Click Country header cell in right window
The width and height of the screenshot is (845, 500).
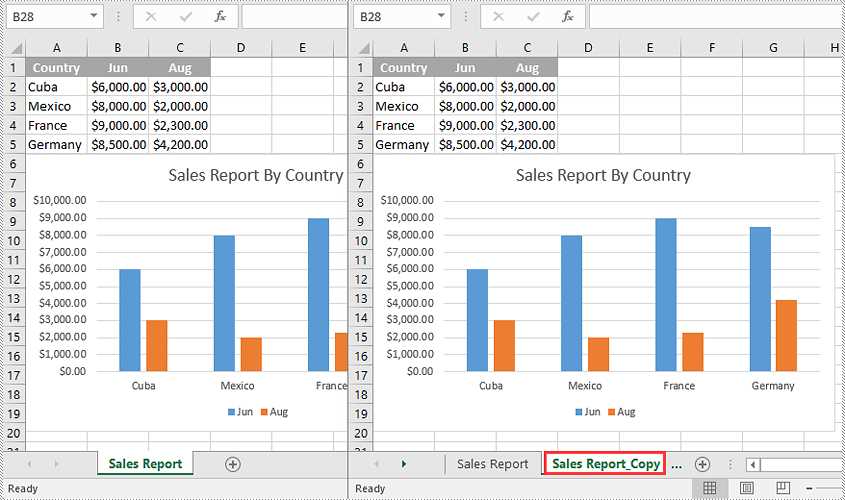pos(404,68)
